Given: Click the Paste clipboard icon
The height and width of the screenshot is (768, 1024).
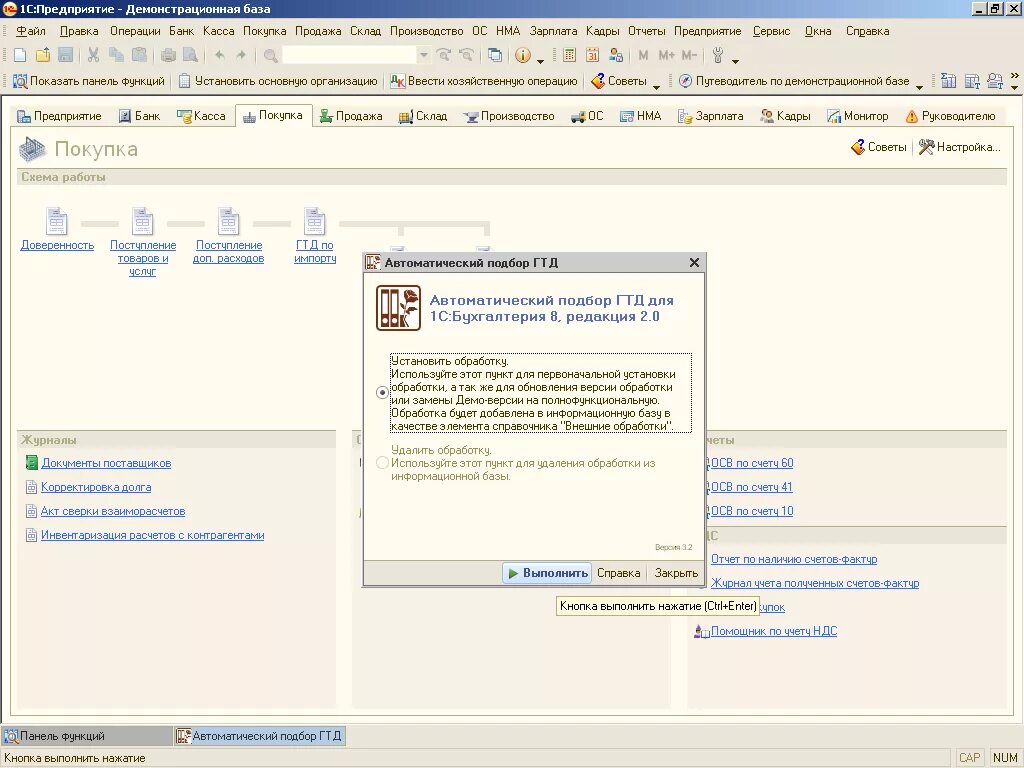Looking at the screenshot, I should [139, 56].
